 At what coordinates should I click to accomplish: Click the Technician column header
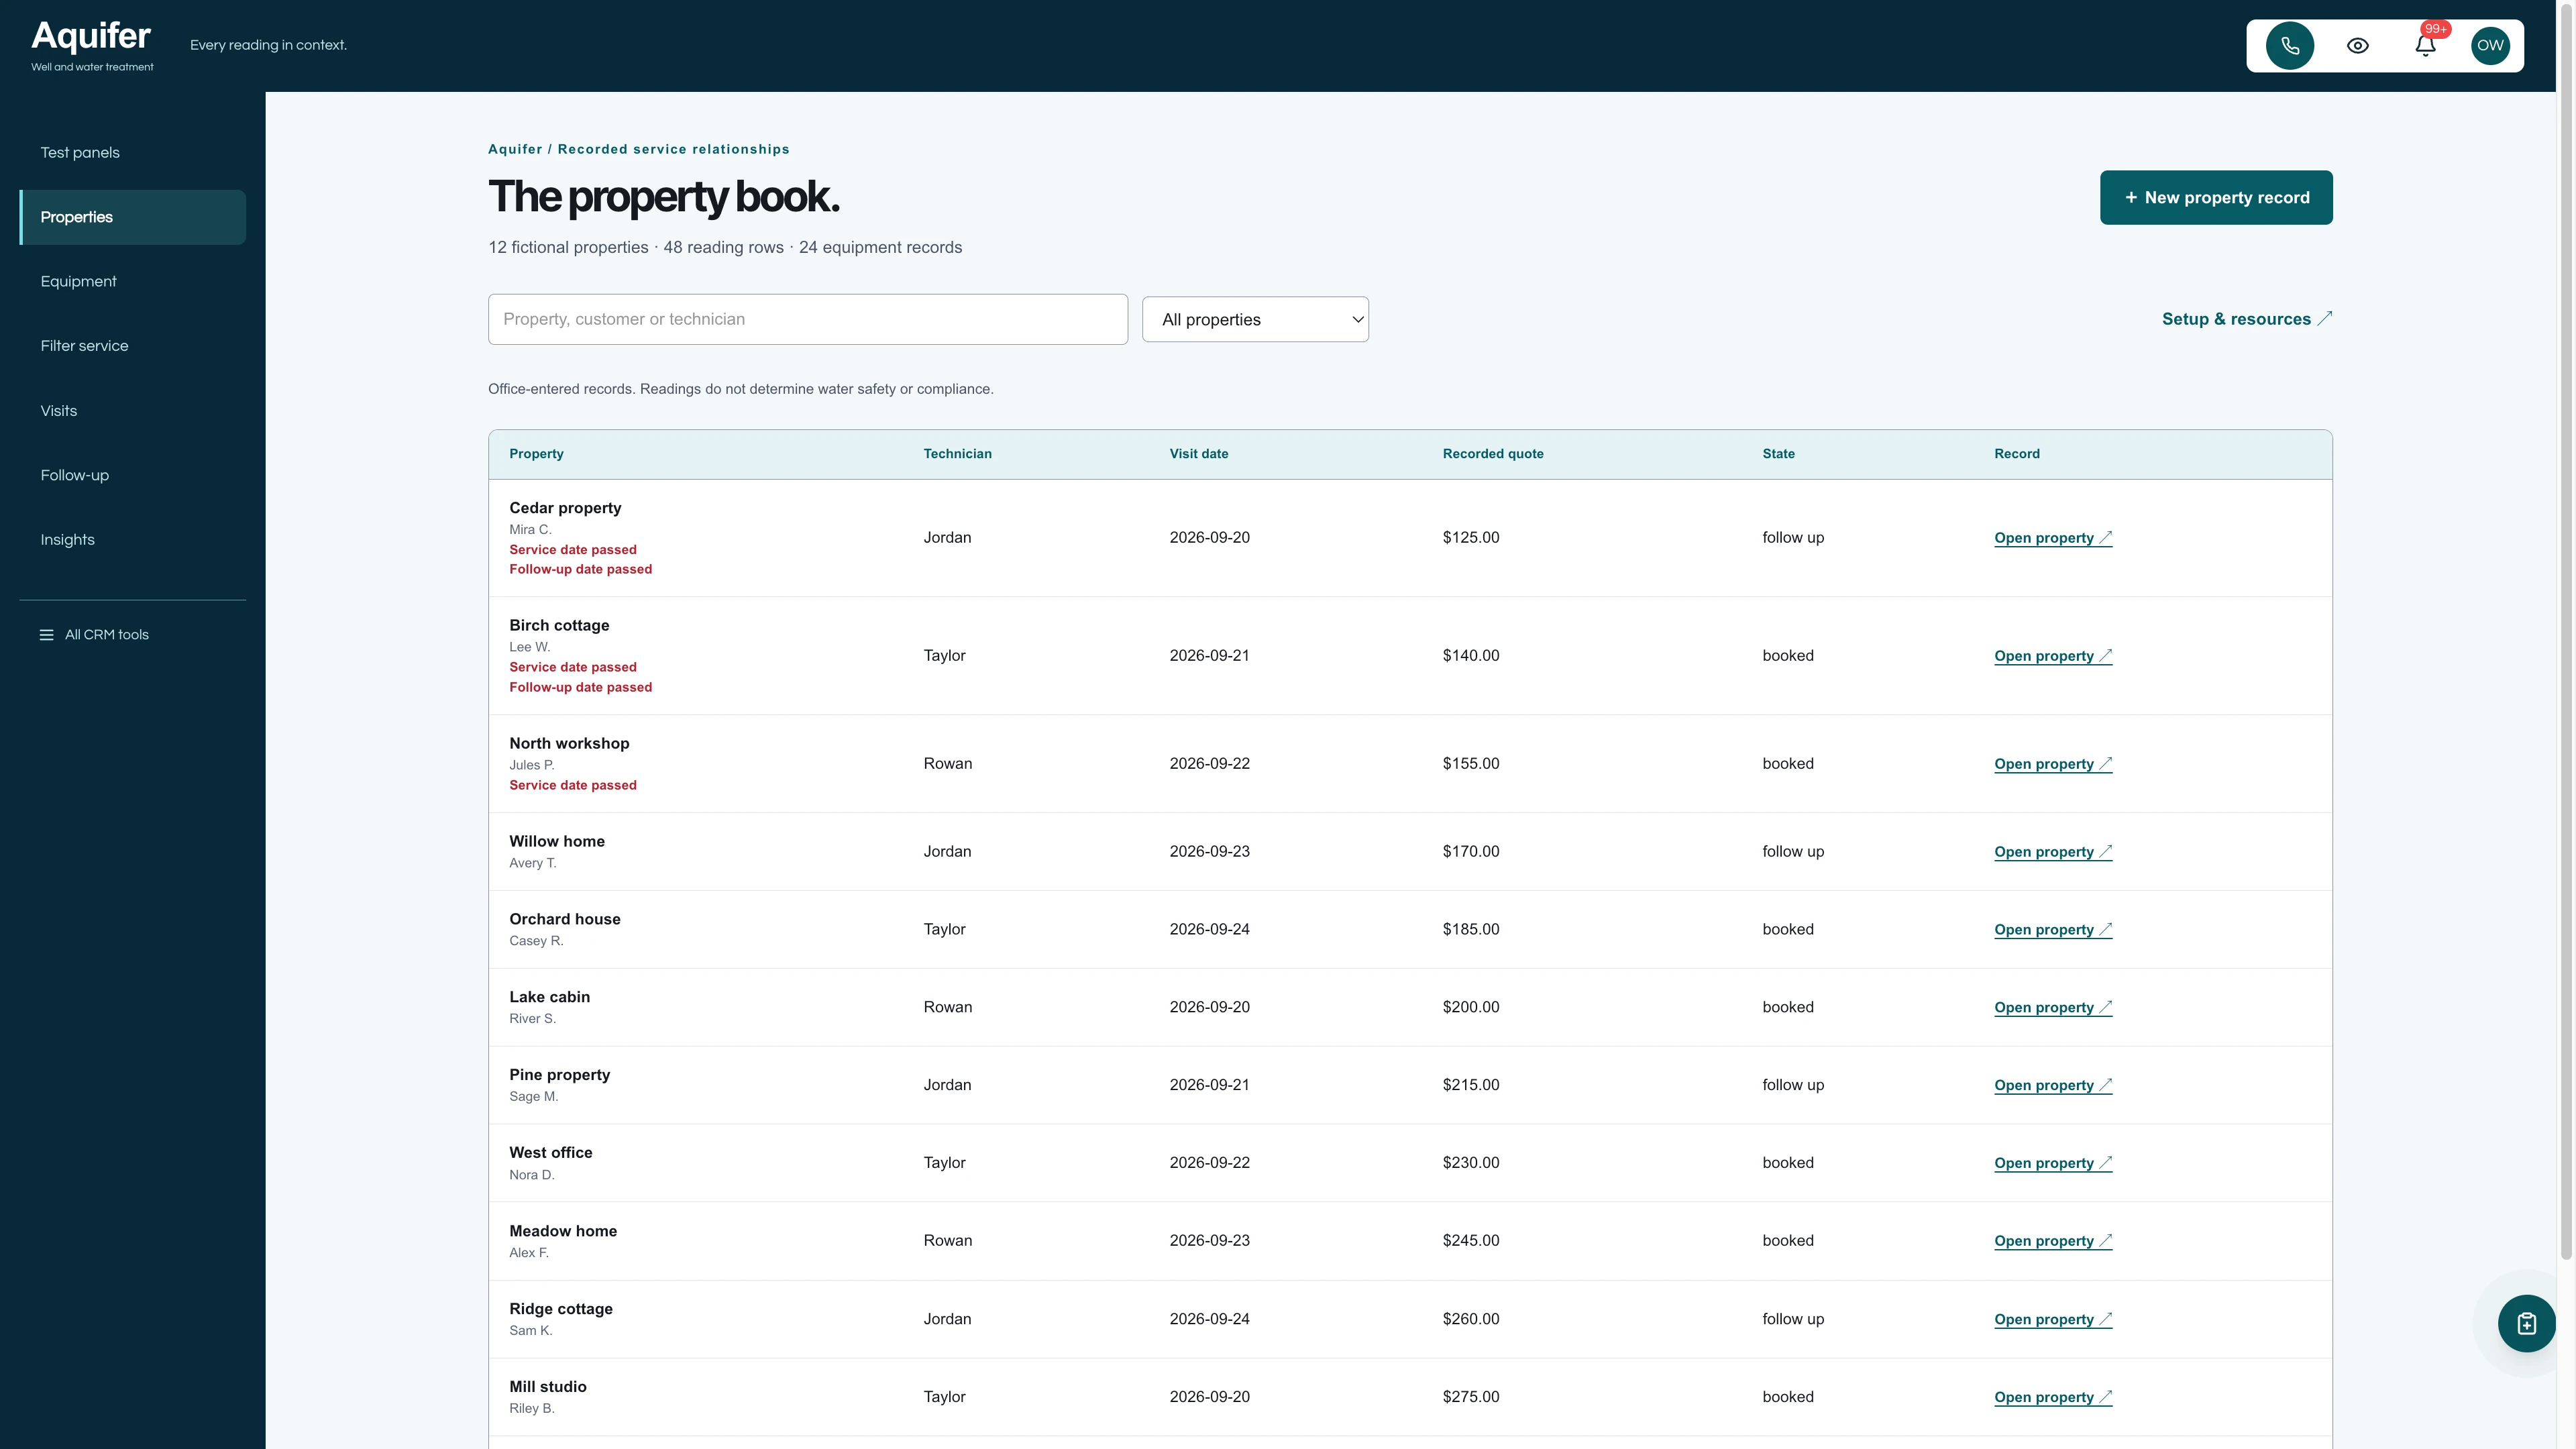tap(957, 454)
